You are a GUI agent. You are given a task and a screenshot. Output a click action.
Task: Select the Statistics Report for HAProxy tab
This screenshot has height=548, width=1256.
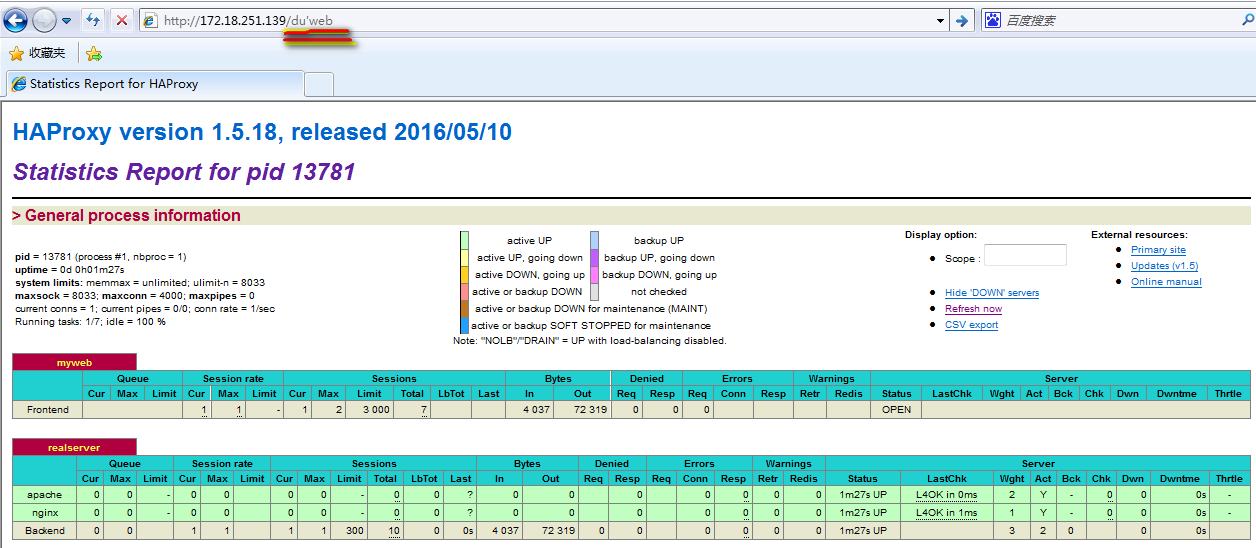click(153, 84)
